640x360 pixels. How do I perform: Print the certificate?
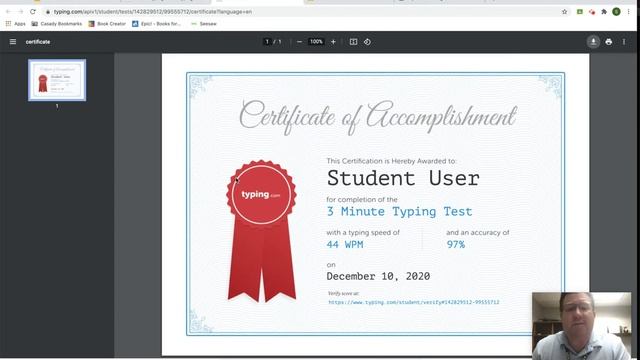point(609,42)
